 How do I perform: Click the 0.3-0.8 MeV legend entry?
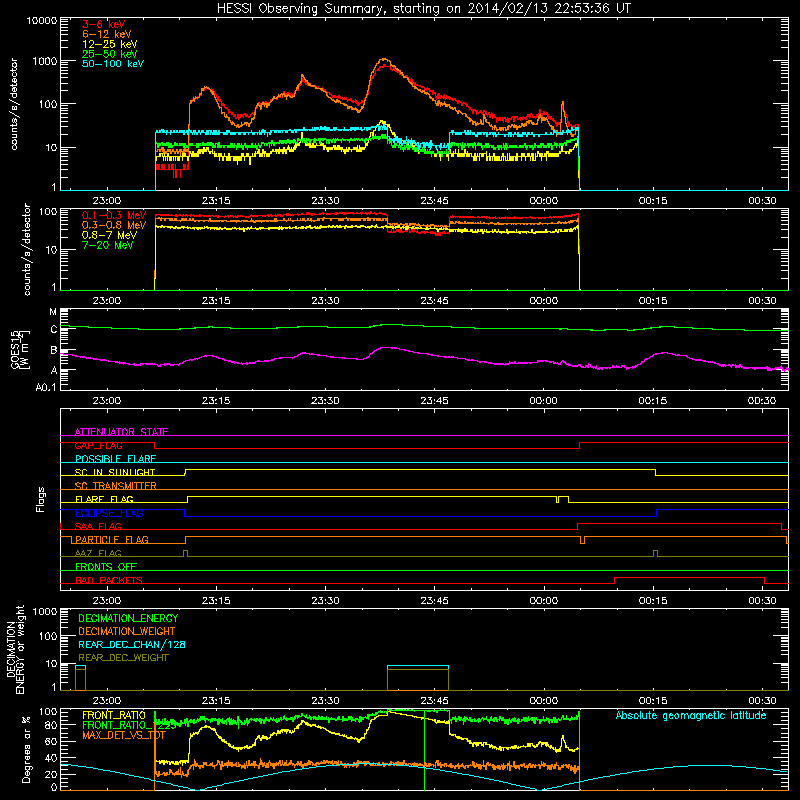click(114, 225)
